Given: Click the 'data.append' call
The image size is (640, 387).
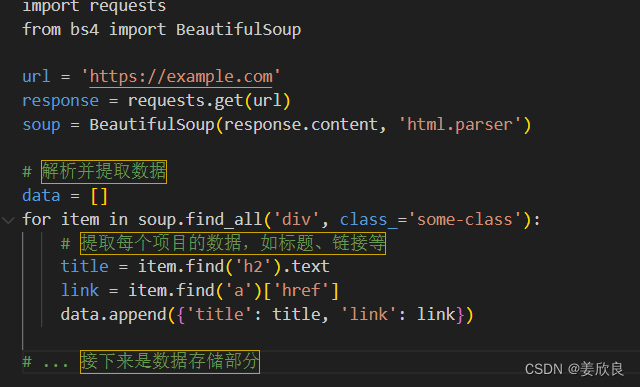Looking at the screenshot, I should (113, 315).
